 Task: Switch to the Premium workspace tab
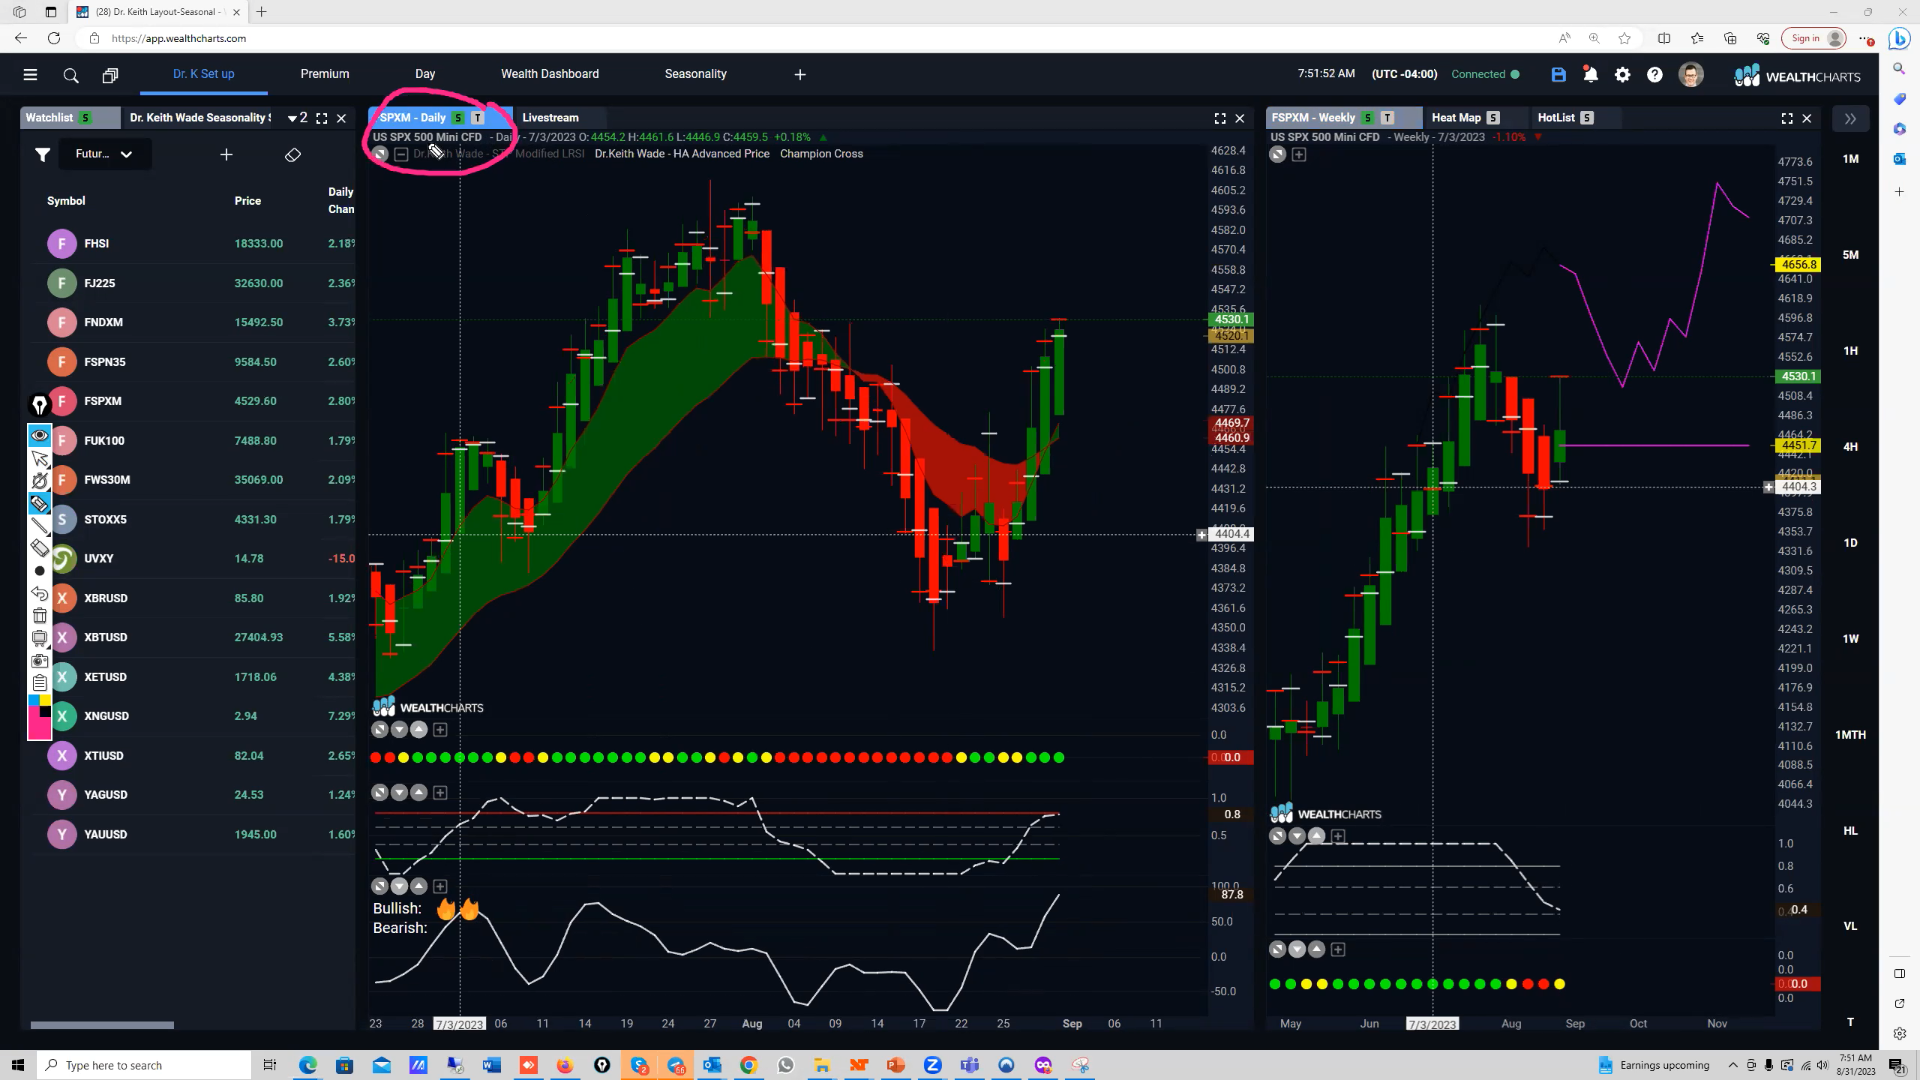coord(325,74)
